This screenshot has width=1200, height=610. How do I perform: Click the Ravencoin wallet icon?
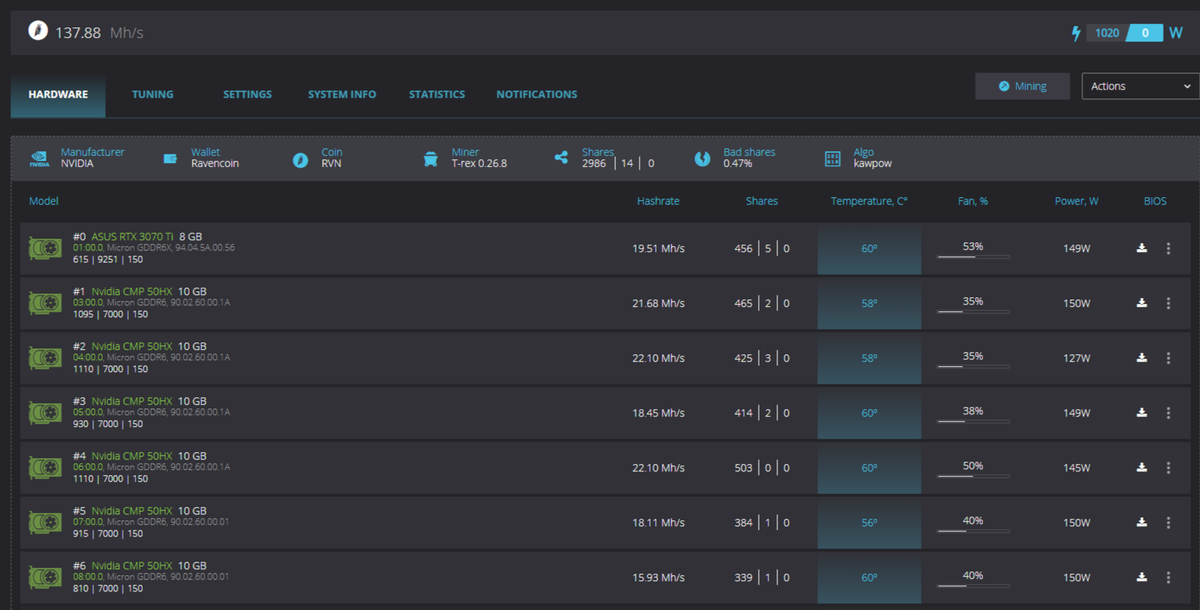[x=170, y=158]
